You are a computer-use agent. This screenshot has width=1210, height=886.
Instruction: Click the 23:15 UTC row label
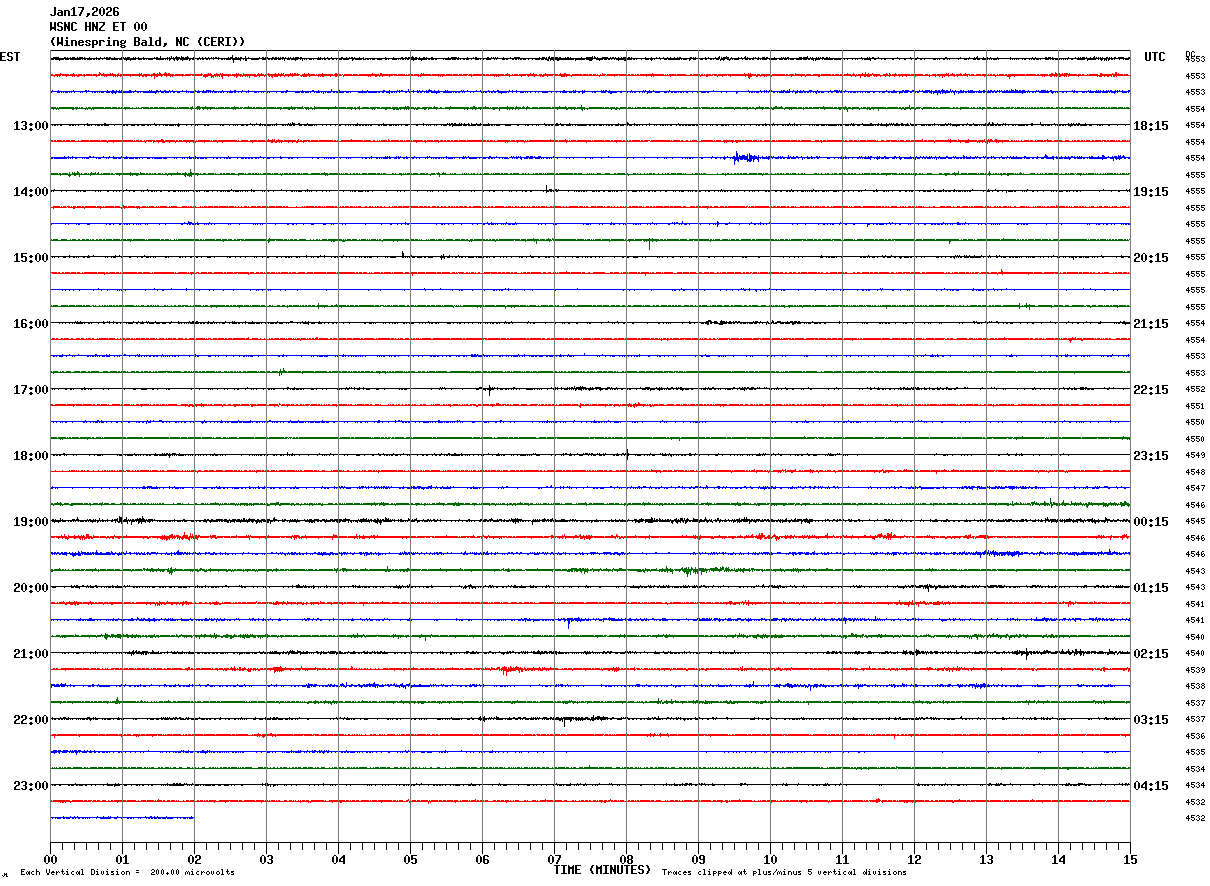click(x=1151, y=456)
